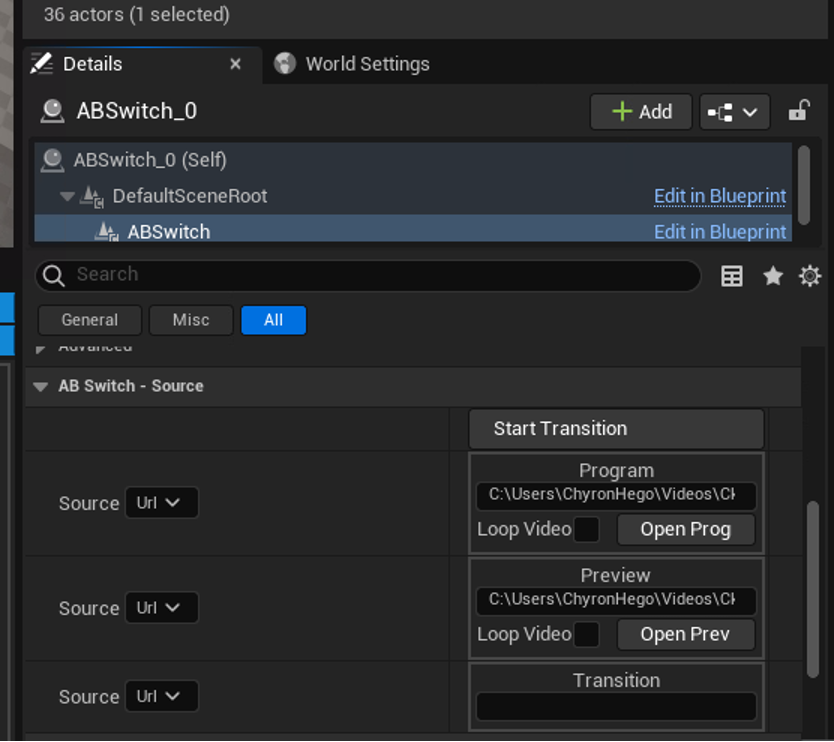Open the Transition Source Url dropdown

(161, 697)
